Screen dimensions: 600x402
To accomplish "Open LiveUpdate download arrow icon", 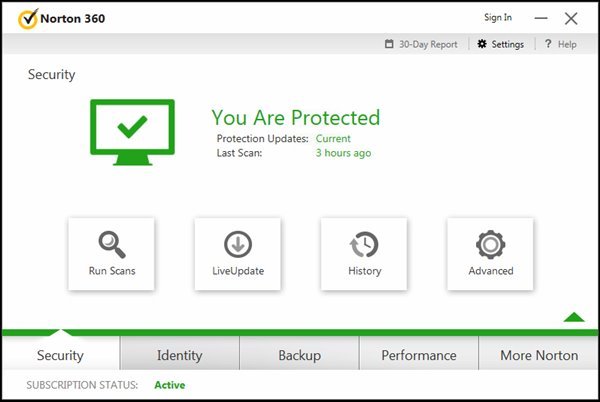I will 237,243.
